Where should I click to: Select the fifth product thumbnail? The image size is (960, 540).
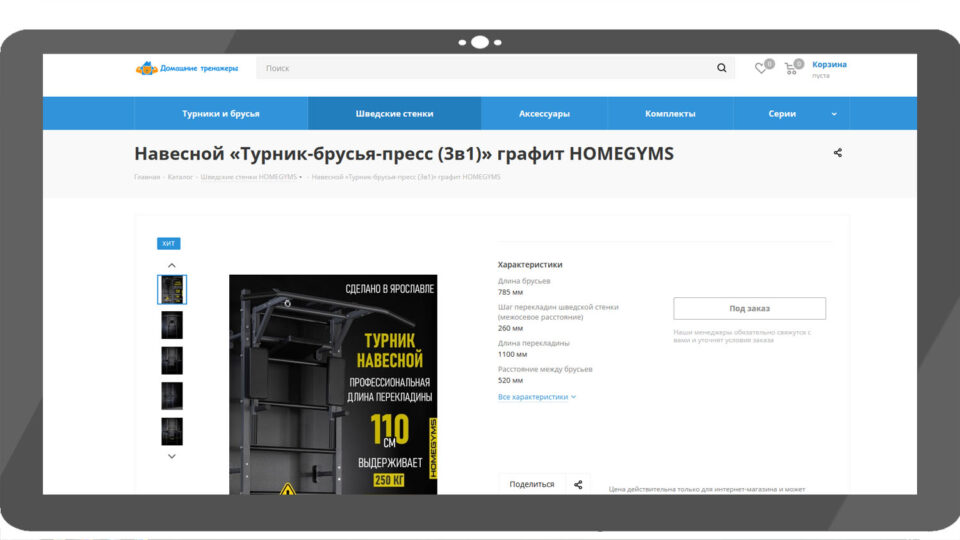coord(172,432)
